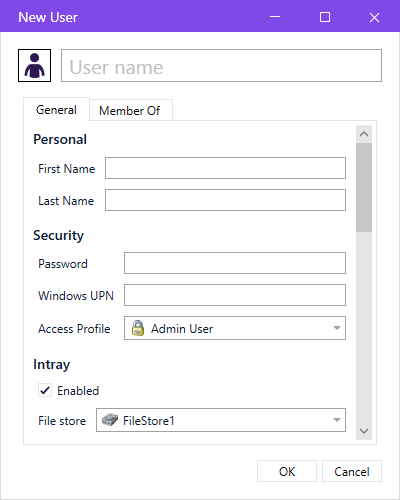
Task: Click the Security section heading
Action: (58, 236)
